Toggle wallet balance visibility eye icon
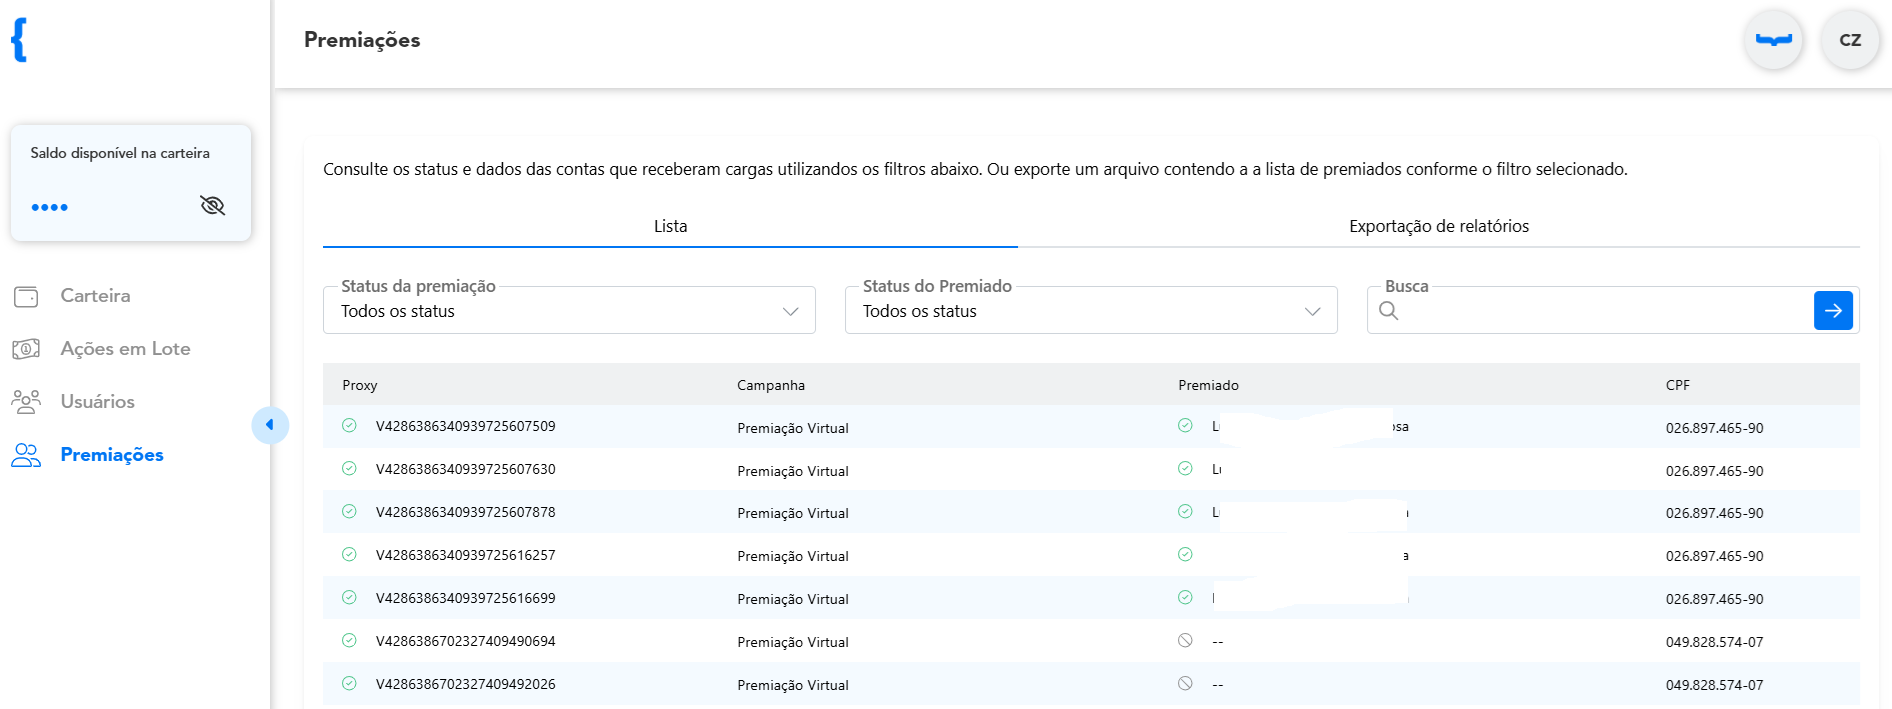 212,206
